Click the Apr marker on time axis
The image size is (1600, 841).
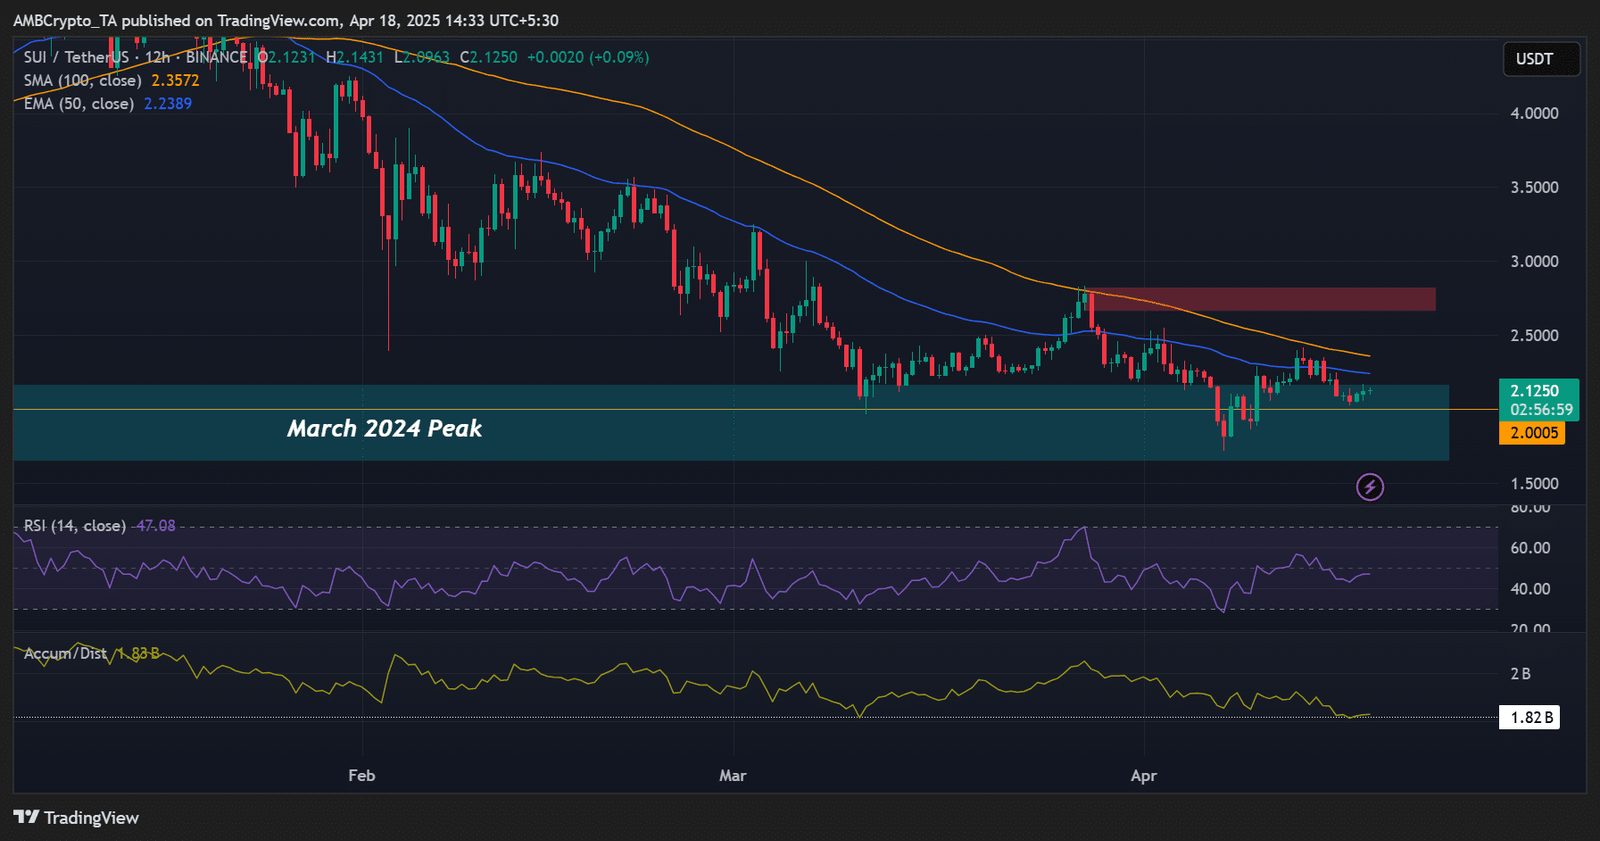pyautogui.click(x=1144, y=775)
